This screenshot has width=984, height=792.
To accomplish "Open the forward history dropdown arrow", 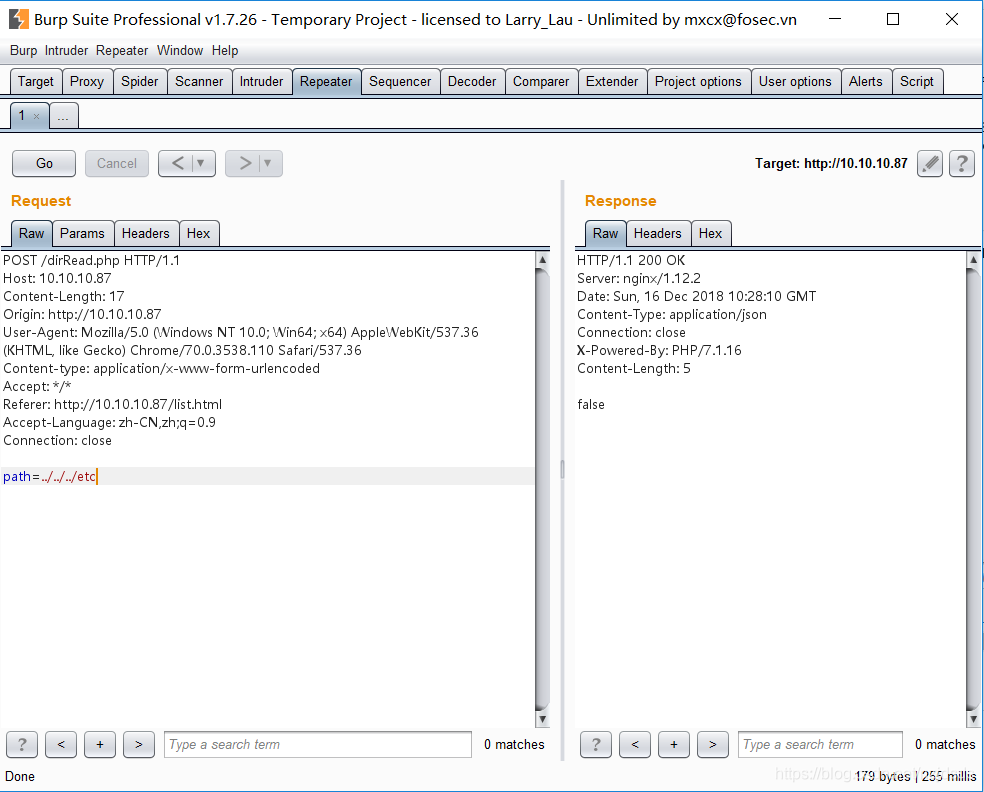I will pyautogui.click(x=267, y=163).
